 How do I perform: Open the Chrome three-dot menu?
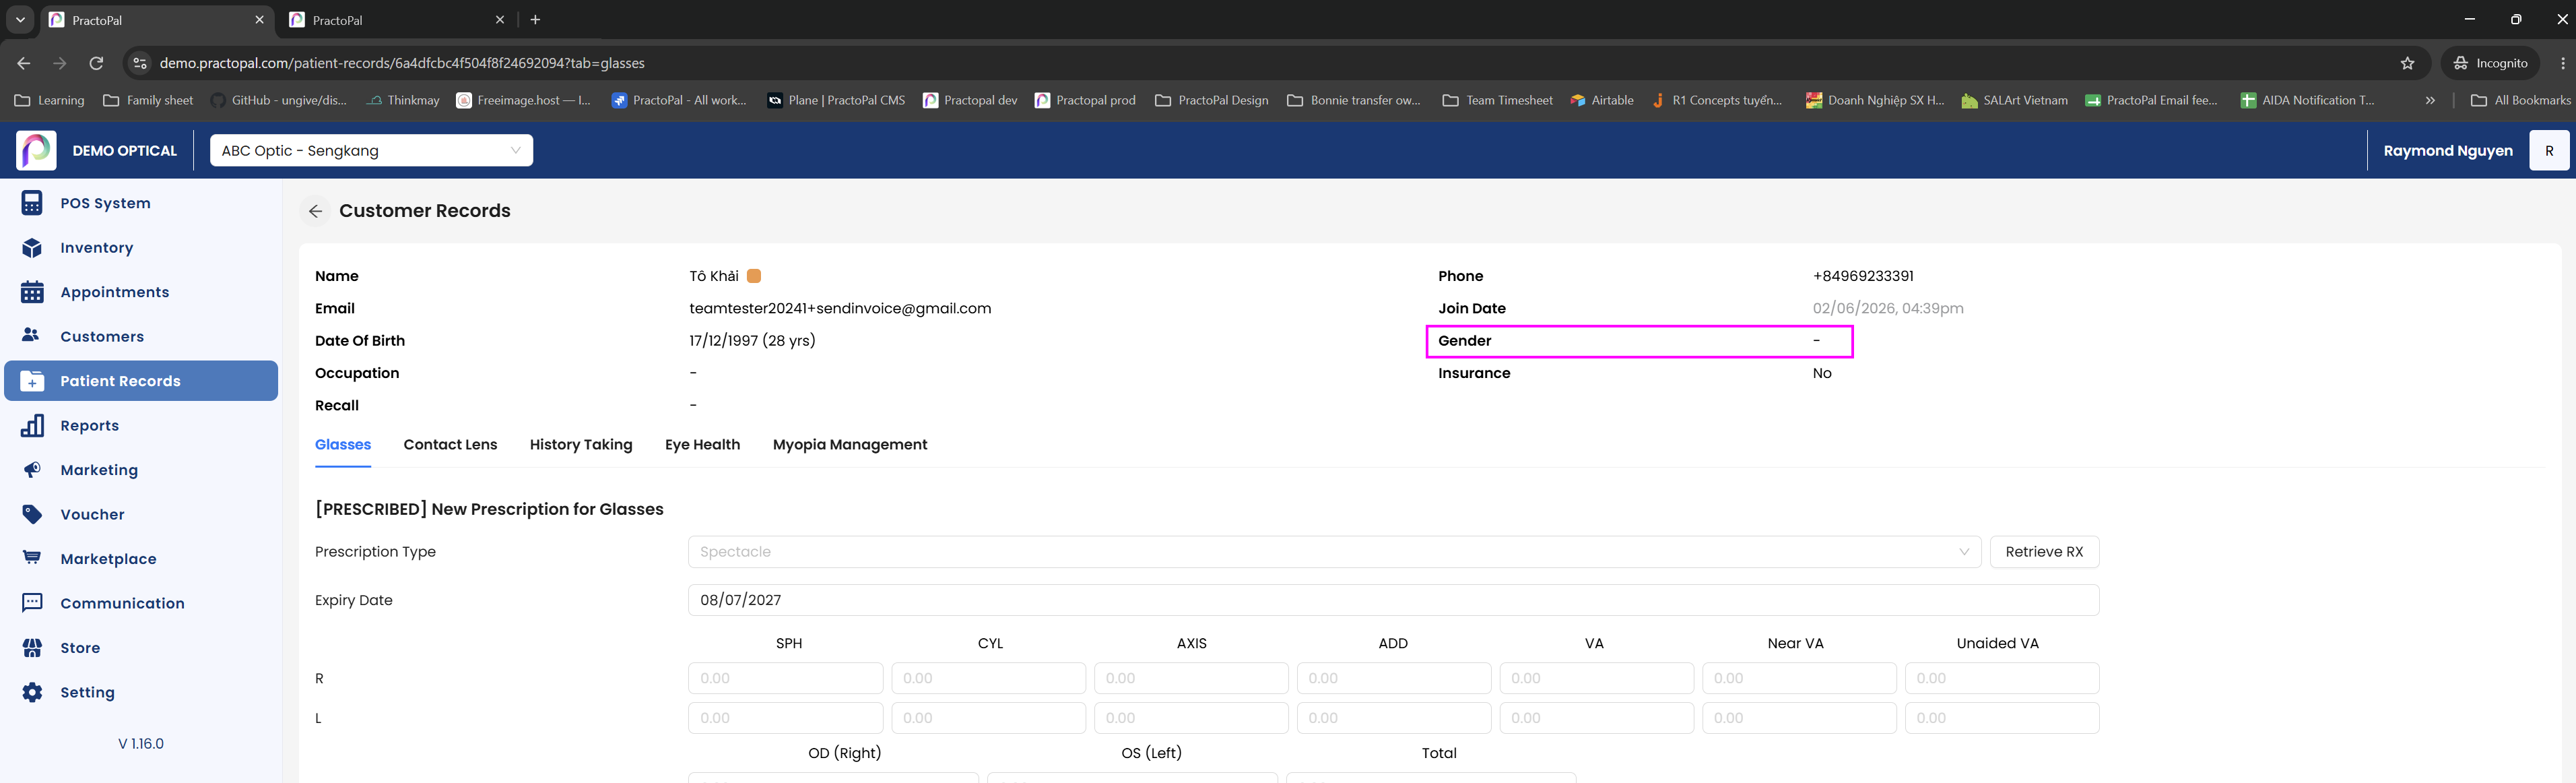click(x=2562, y=63)
